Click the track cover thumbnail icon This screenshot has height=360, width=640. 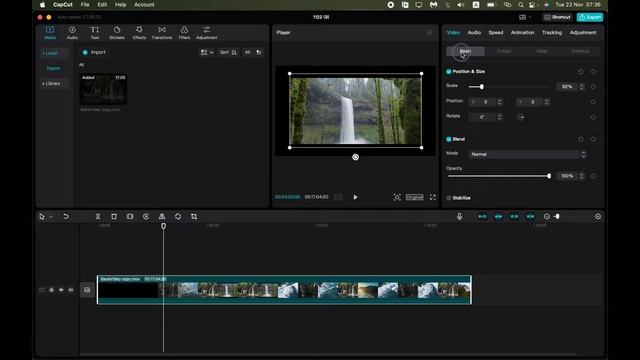(x=87, y=290)
